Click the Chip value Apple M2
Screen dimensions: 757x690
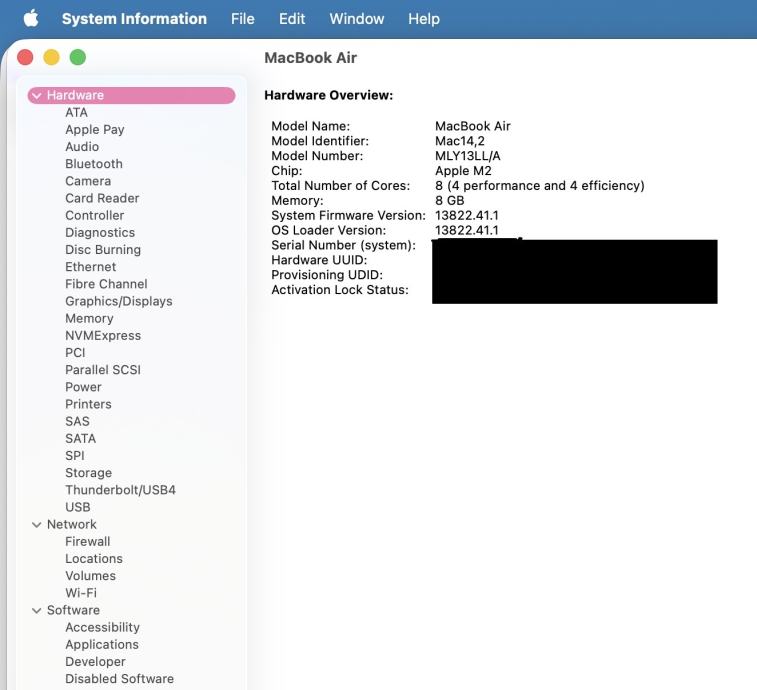pyautogui.click(x=463, y=171)
